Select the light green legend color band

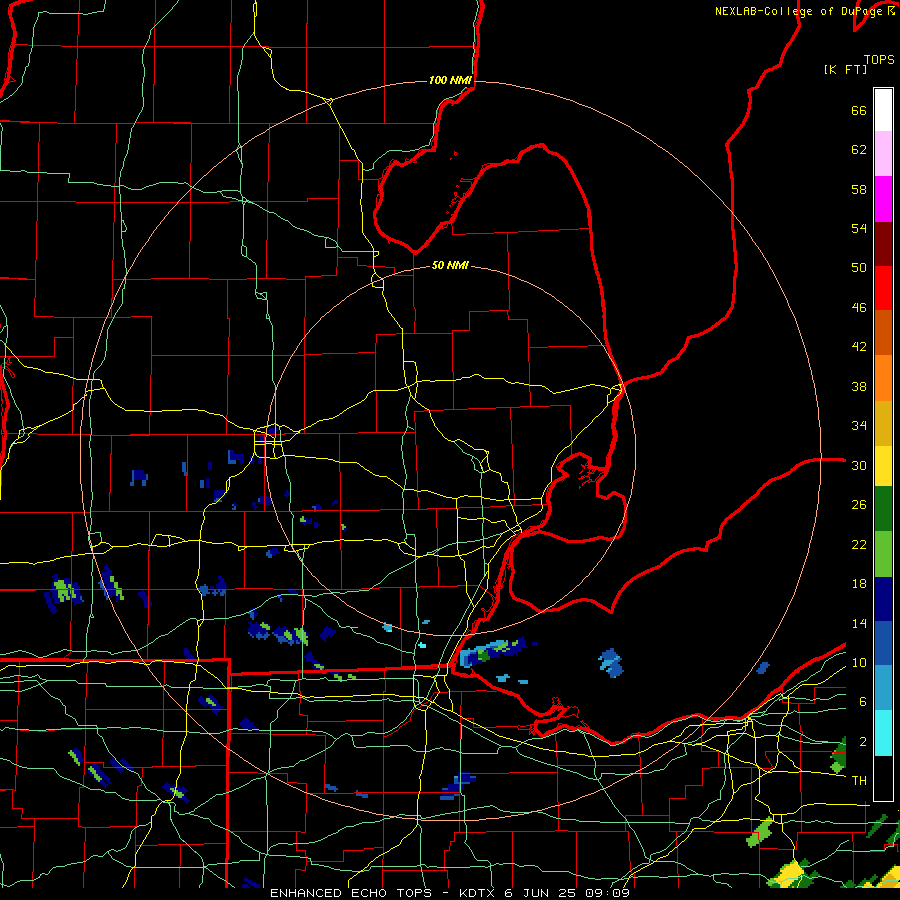(x=883, y=554)
